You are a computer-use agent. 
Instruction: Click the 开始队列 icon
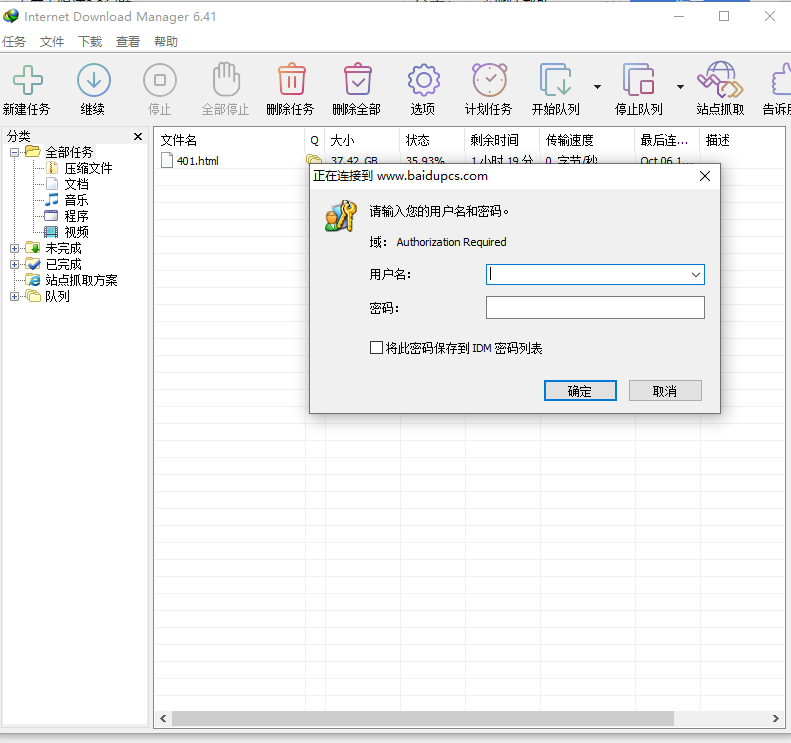[555, 80]
